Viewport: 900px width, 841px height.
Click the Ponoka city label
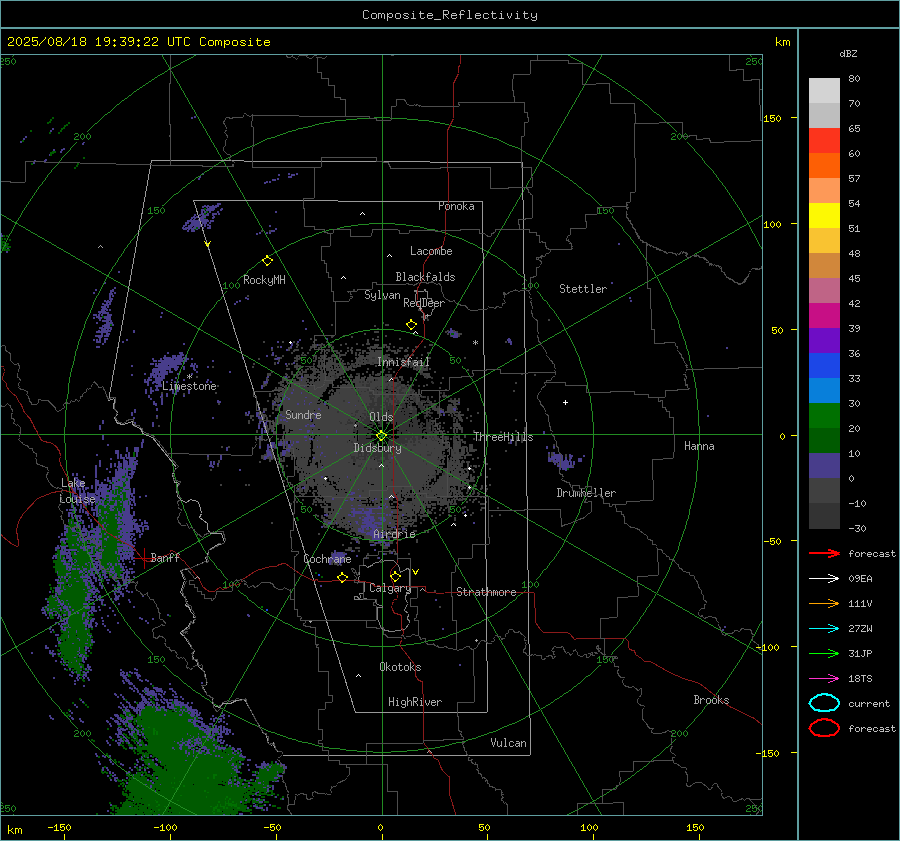(x=456, y=206)
